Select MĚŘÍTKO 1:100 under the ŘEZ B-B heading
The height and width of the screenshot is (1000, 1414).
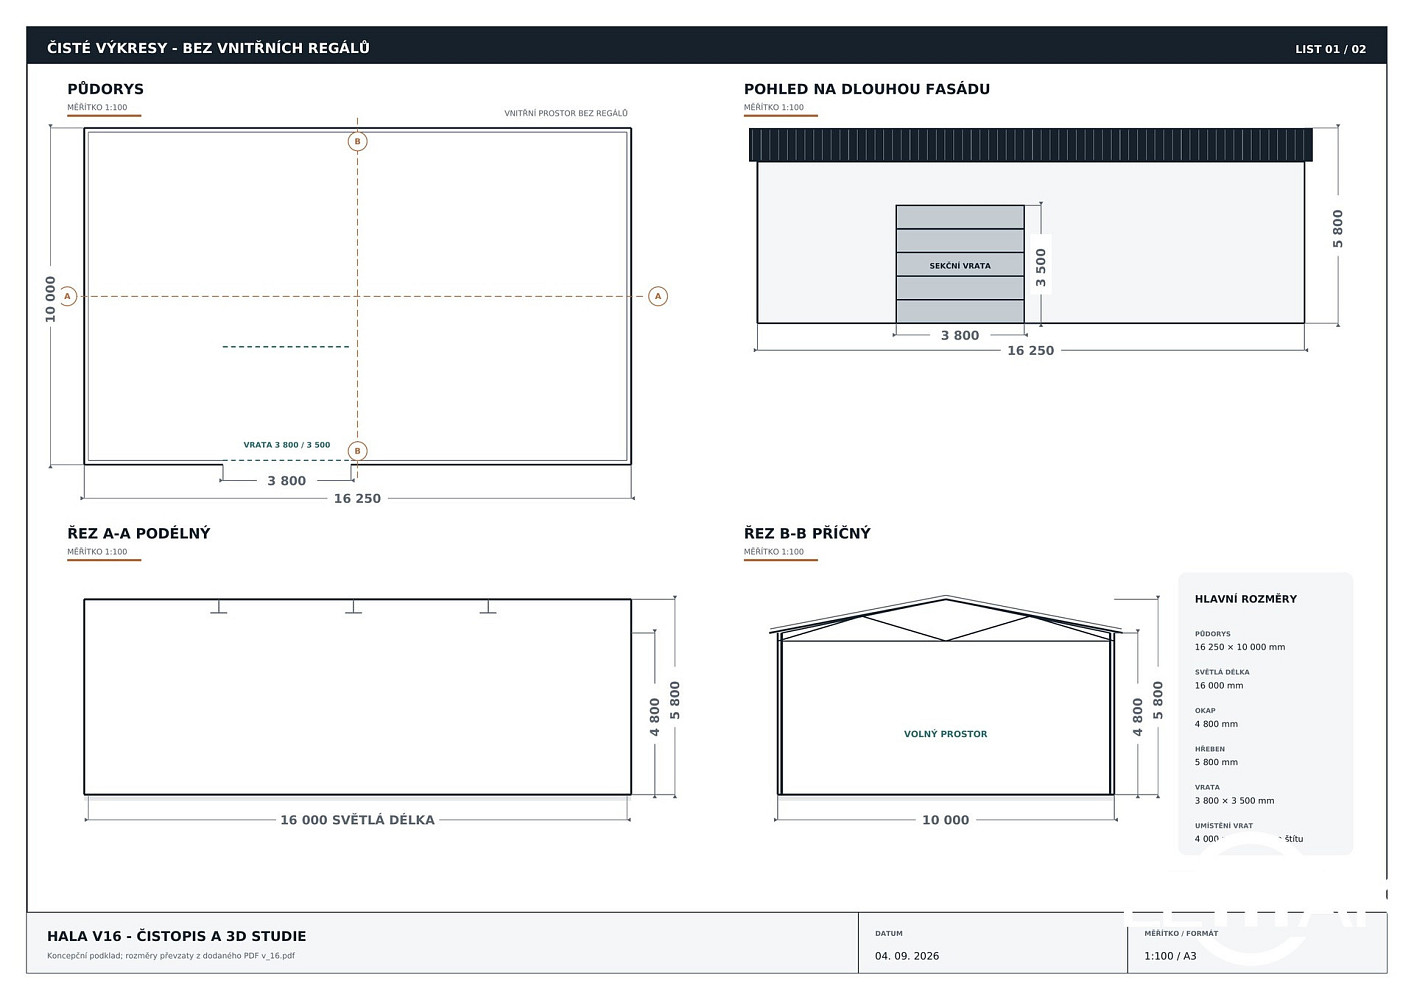pos(774,552)
